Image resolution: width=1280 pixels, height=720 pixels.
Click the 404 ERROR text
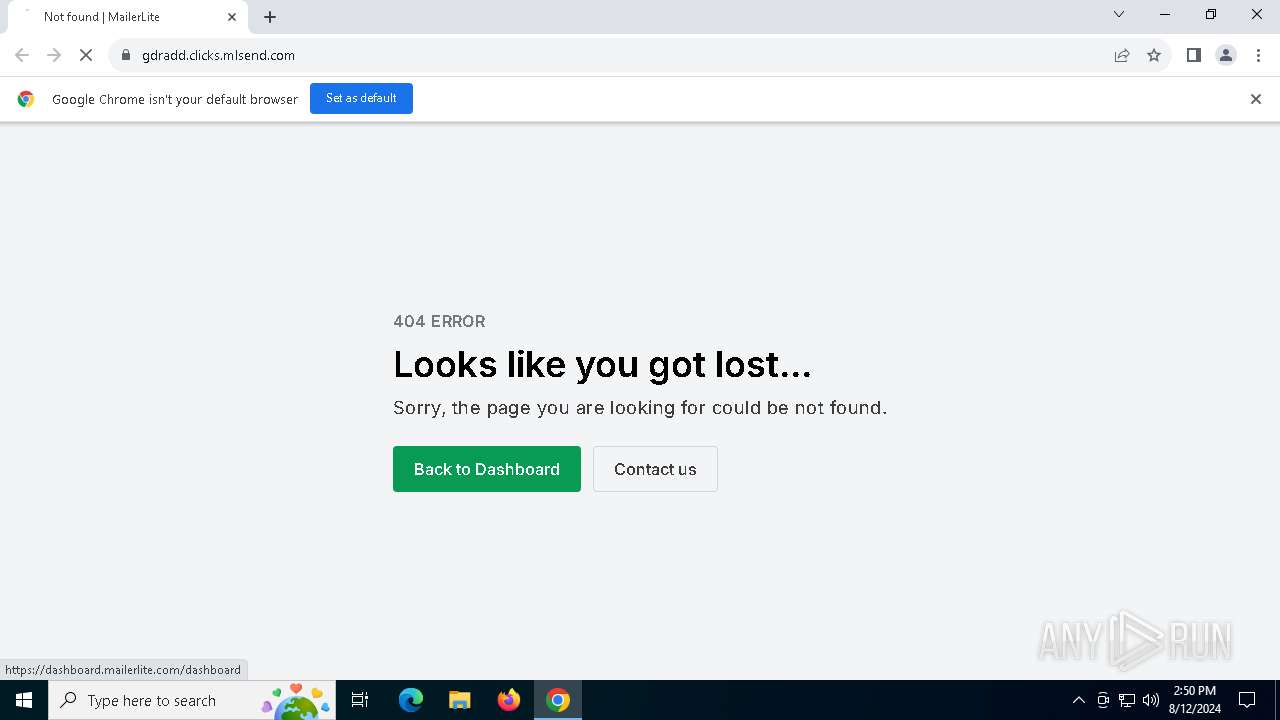(439, 321)
